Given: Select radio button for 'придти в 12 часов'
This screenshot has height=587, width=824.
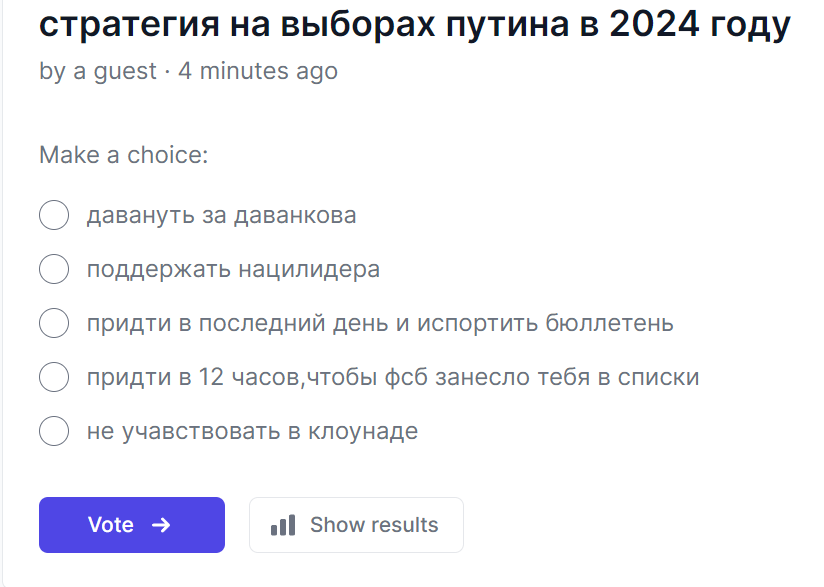Looking at the screenshot, I should point(54,377).
